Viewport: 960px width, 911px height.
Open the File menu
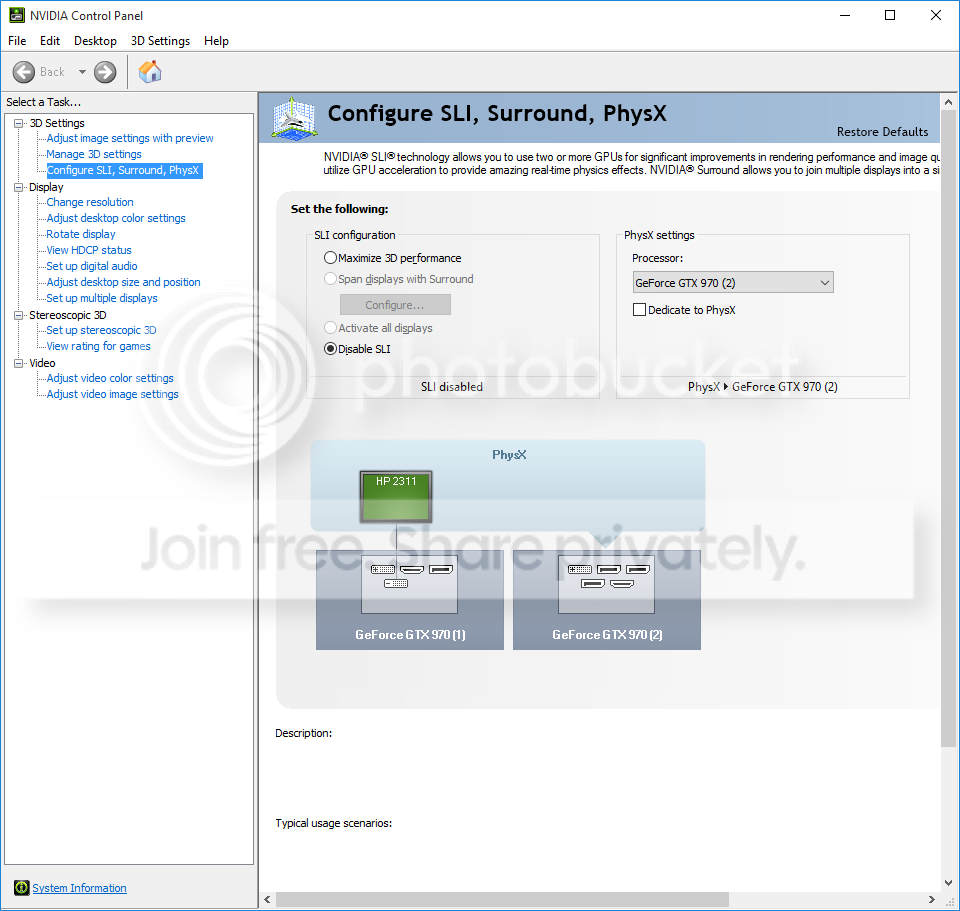pos(17,41)
